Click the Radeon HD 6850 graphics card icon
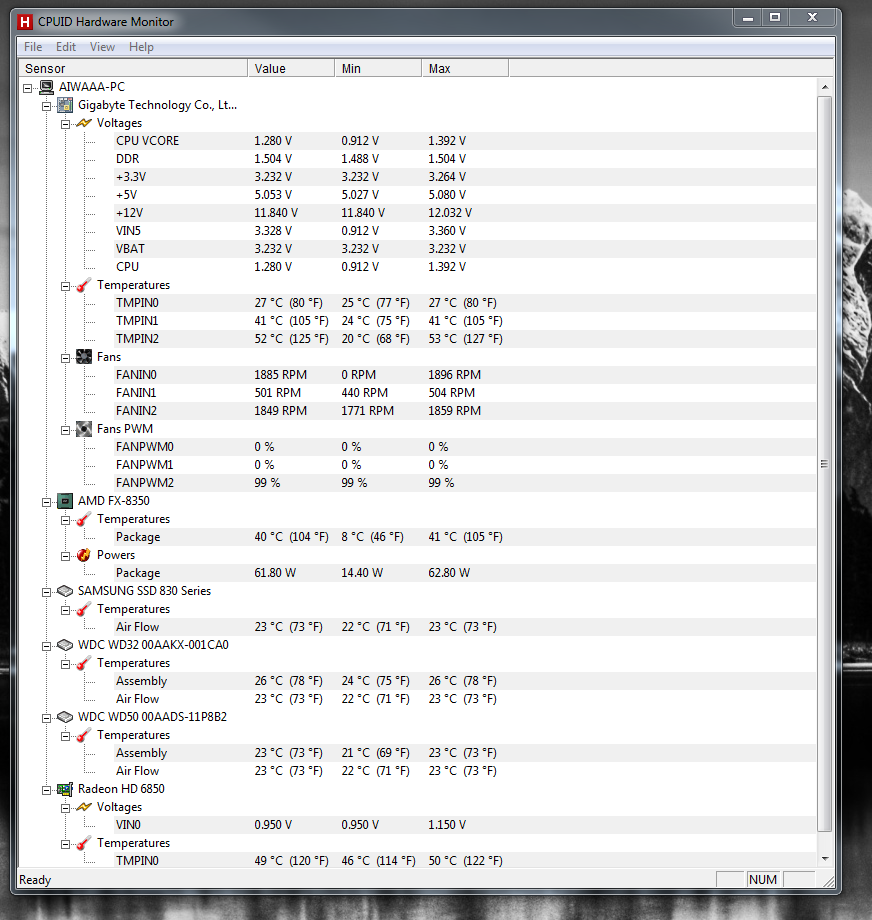Screen dimensions: 872x920 point(65,789)
